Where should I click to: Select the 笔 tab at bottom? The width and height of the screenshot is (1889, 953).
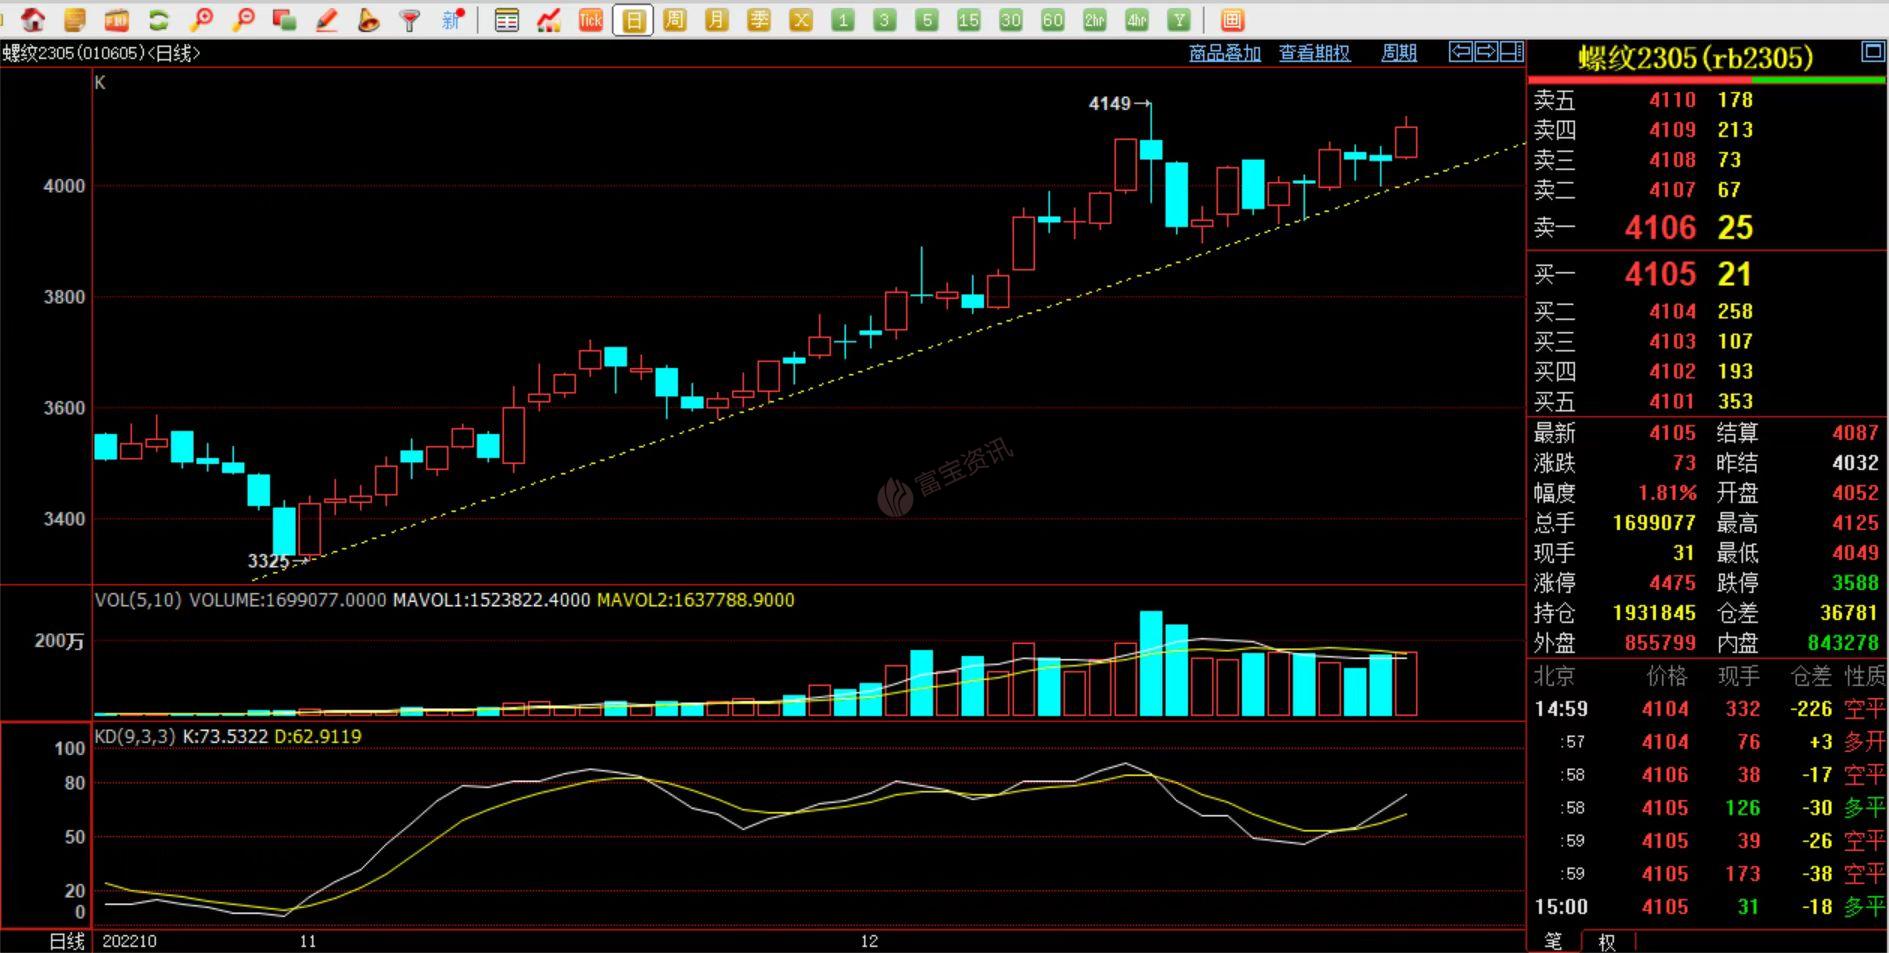(1553, 941)
